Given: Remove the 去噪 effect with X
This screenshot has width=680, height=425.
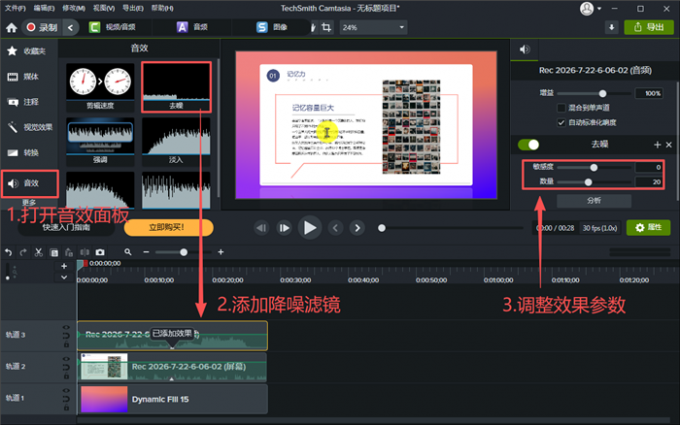Looking at the screenshot, I should pyautogui.click(x=669, y=145).
